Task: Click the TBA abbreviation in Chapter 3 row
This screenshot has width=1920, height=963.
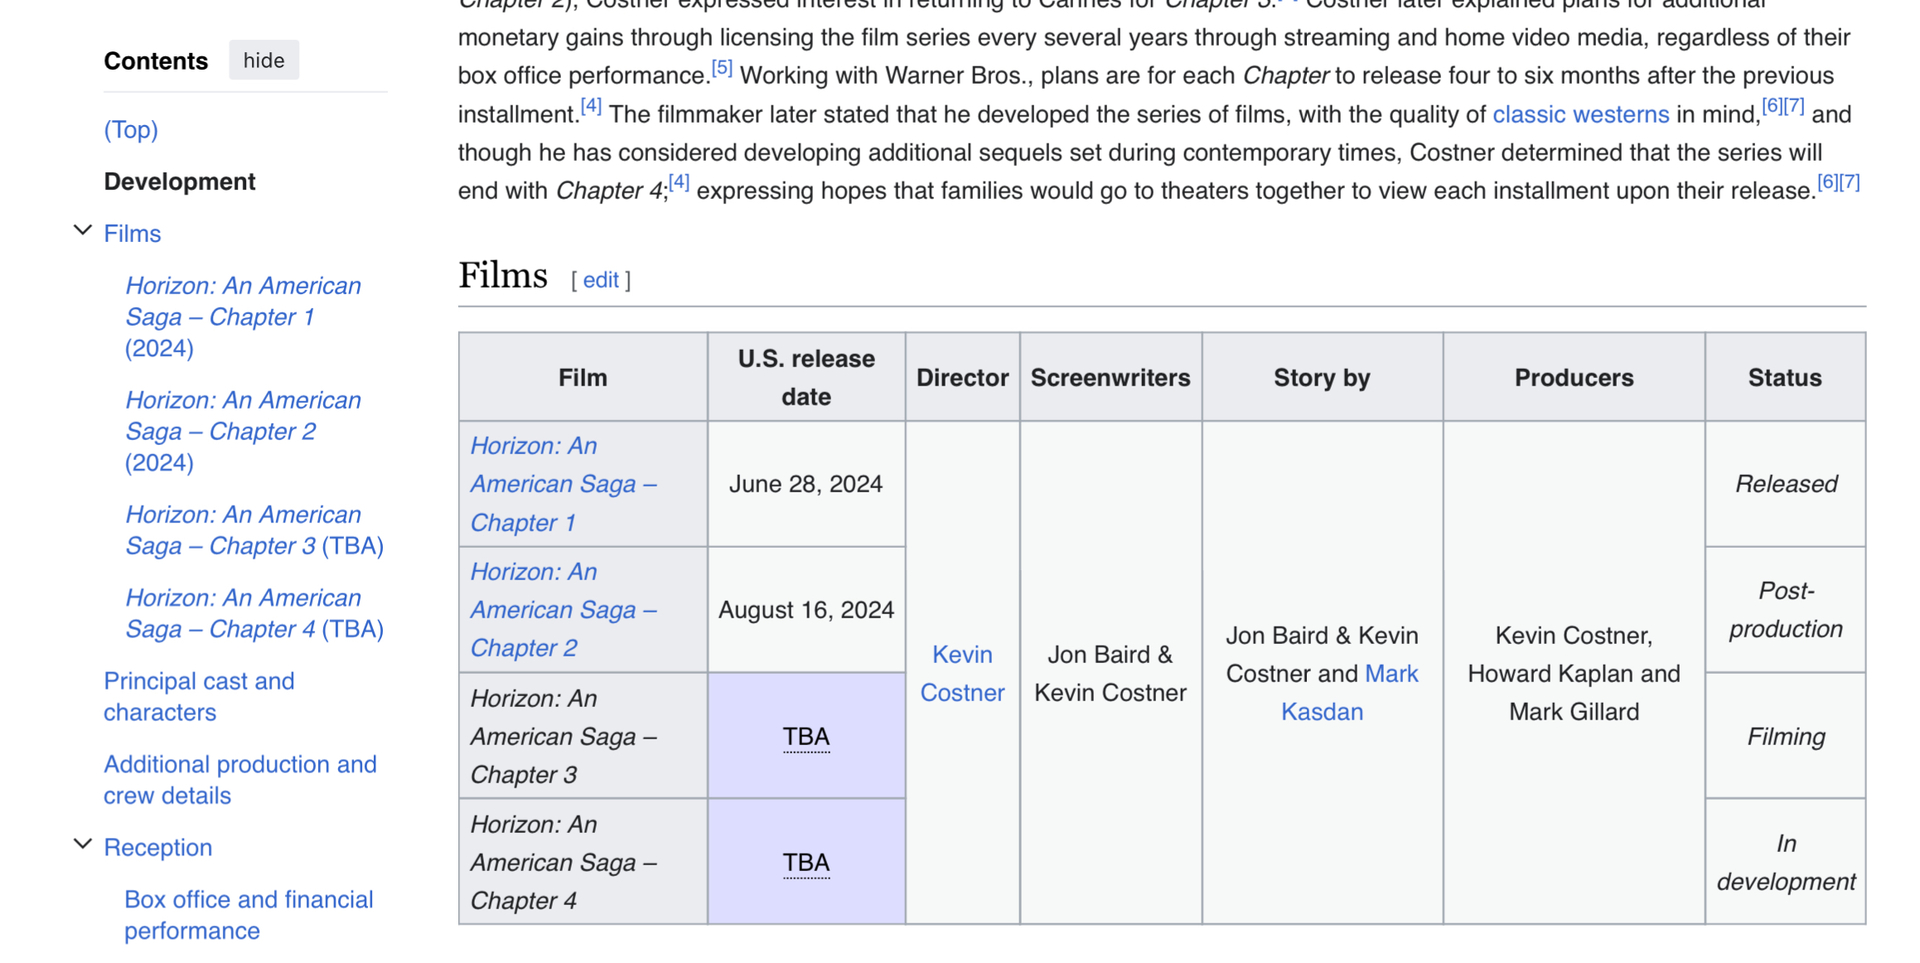Action: 806,737
